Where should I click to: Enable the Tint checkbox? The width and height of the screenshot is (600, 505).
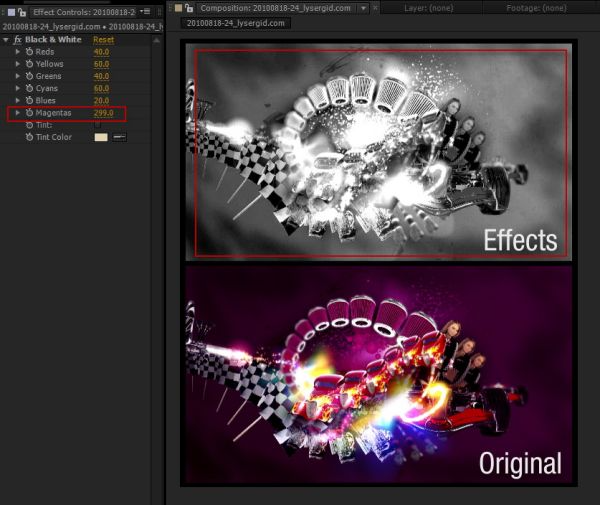[x=97, y=125]
